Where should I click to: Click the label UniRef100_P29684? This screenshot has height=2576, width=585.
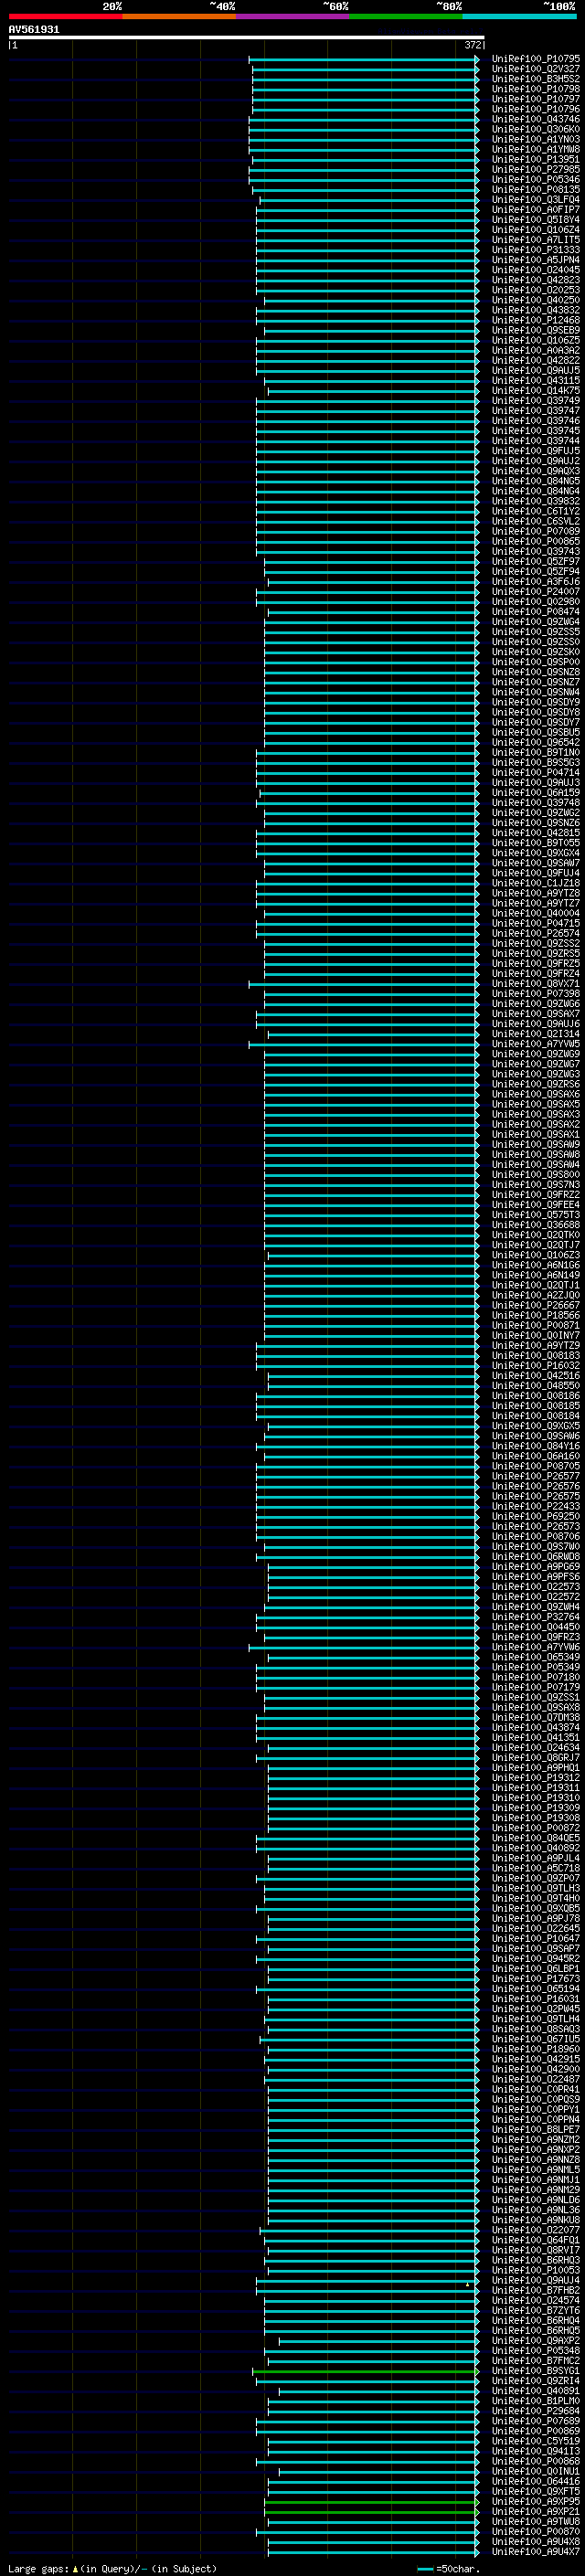tap(535, 2411)
